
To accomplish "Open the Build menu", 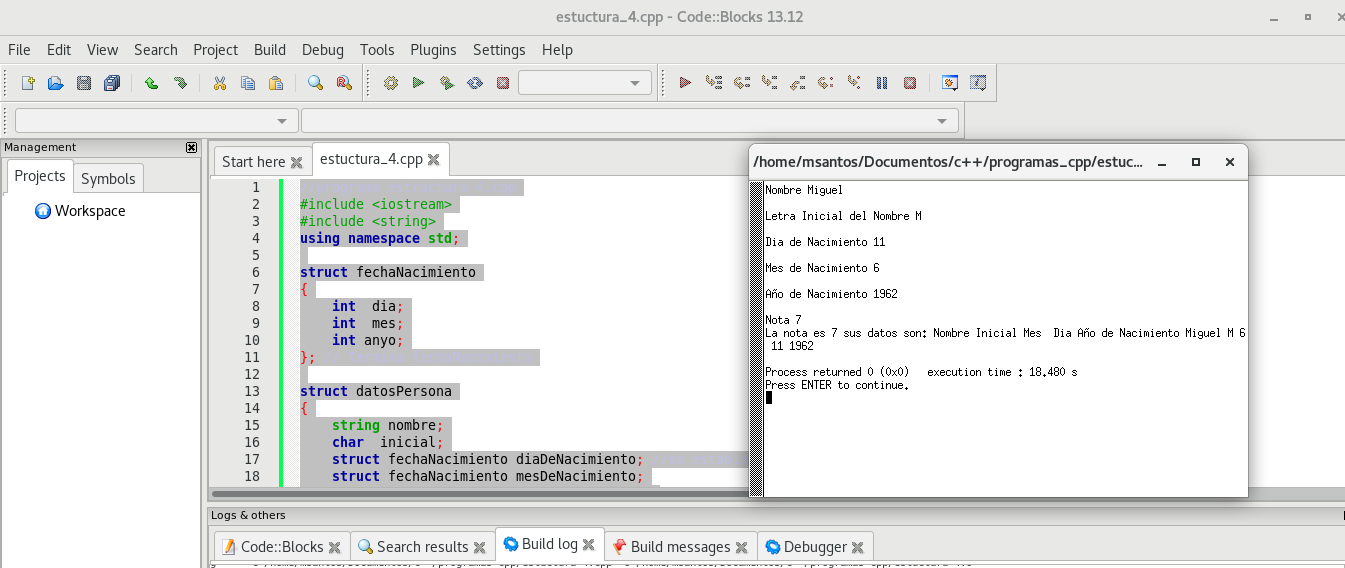I will (x=269, y=50).
